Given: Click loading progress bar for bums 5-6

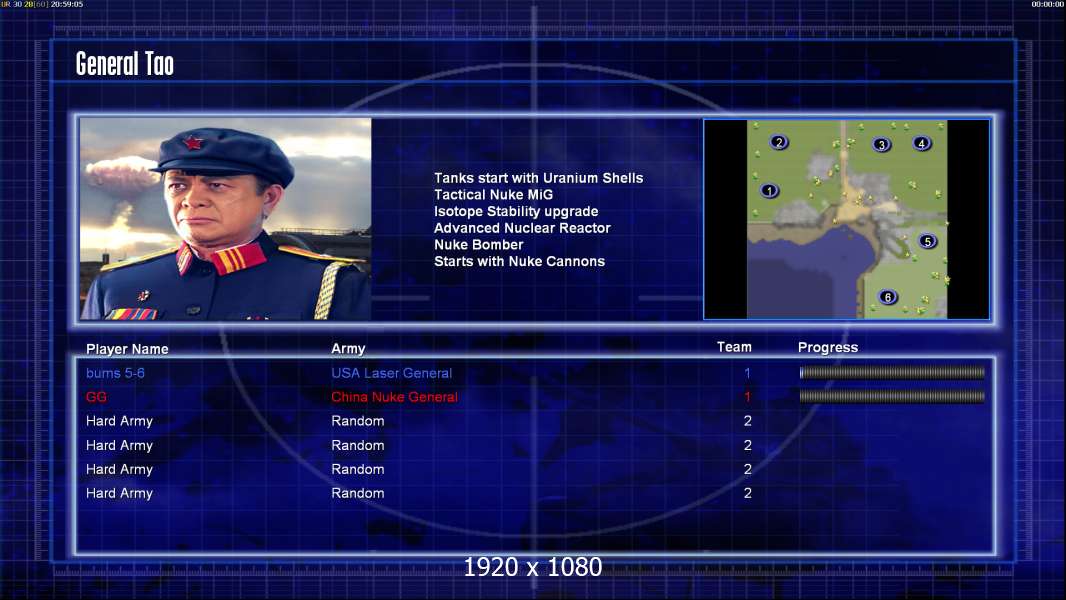Looking at the screenshot, I should 892,372.
